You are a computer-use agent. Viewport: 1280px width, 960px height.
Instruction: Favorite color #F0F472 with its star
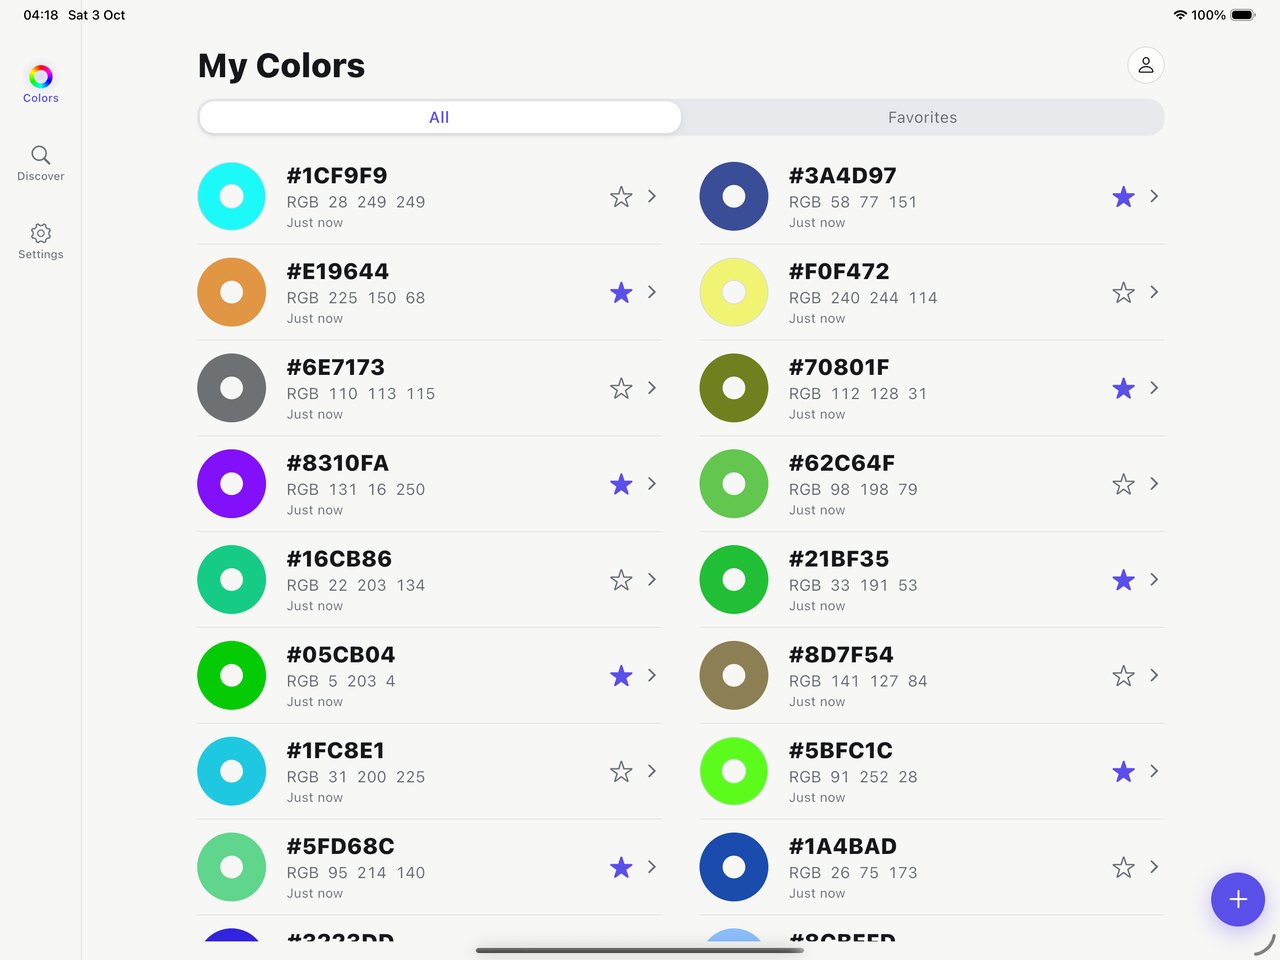tap(1123, 292)
